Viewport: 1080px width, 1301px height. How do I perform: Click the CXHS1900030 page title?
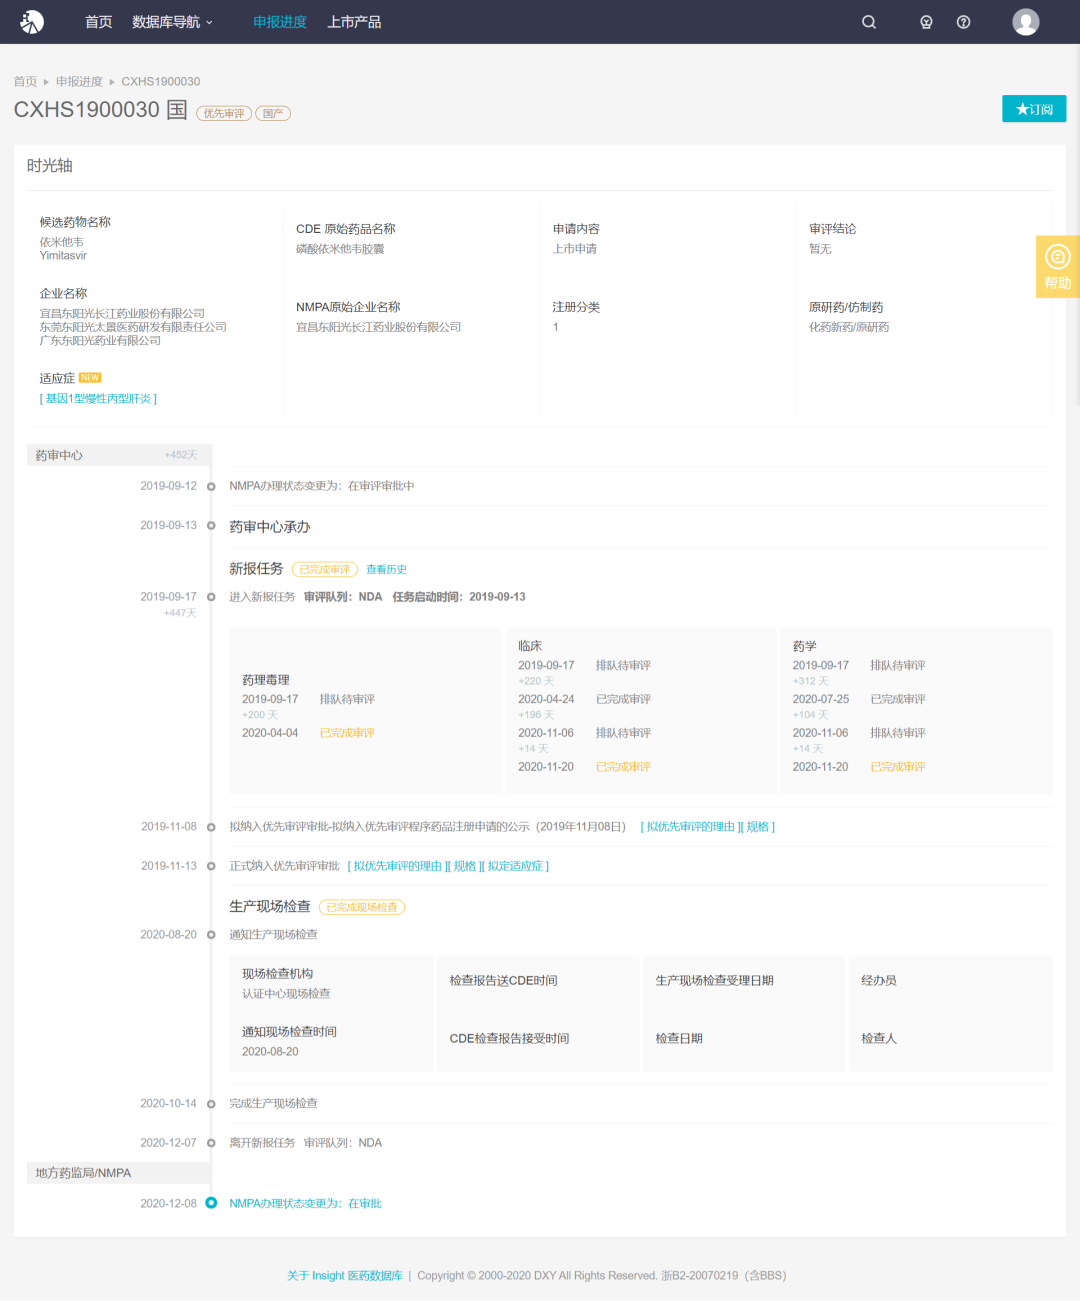(100, 110)
